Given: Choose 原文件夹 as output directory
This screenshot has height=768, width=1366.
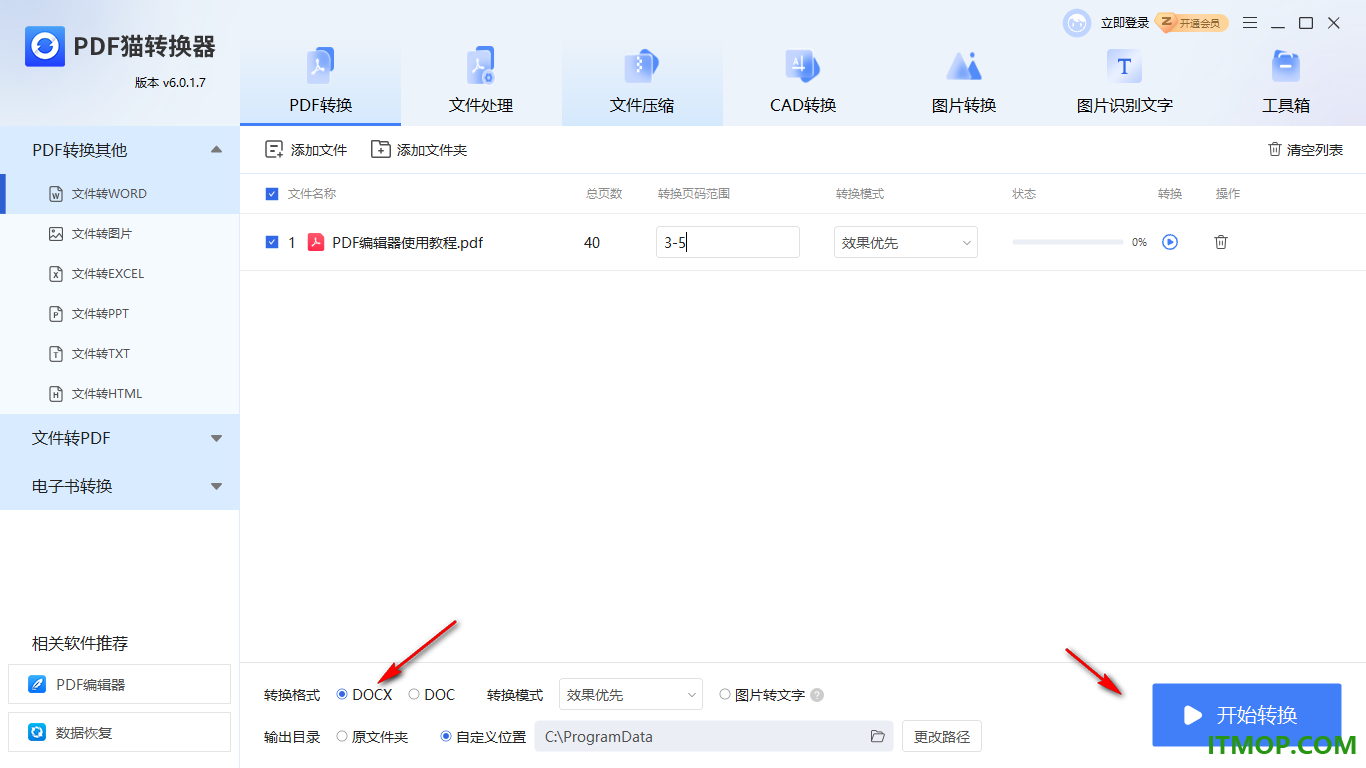Looking at the screenshot, I should [x=342, y=737].
